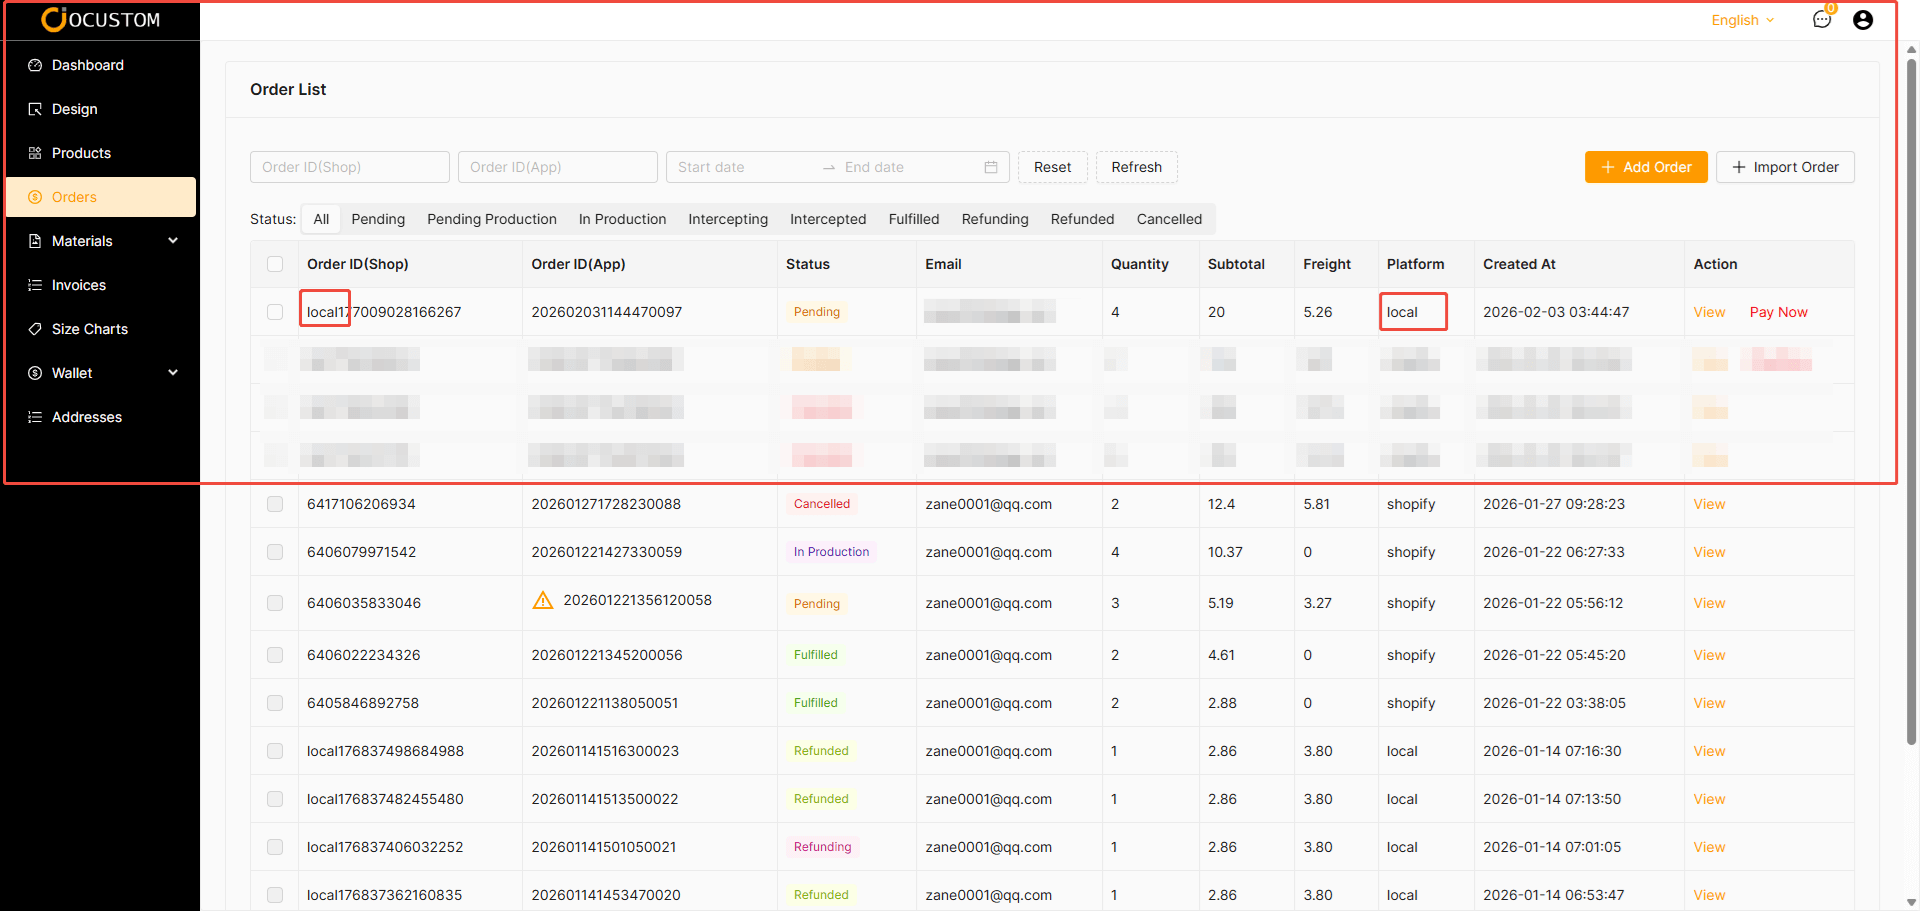Filter orders by In Production status
This screenshot has height=911, width=1920.
622,219
